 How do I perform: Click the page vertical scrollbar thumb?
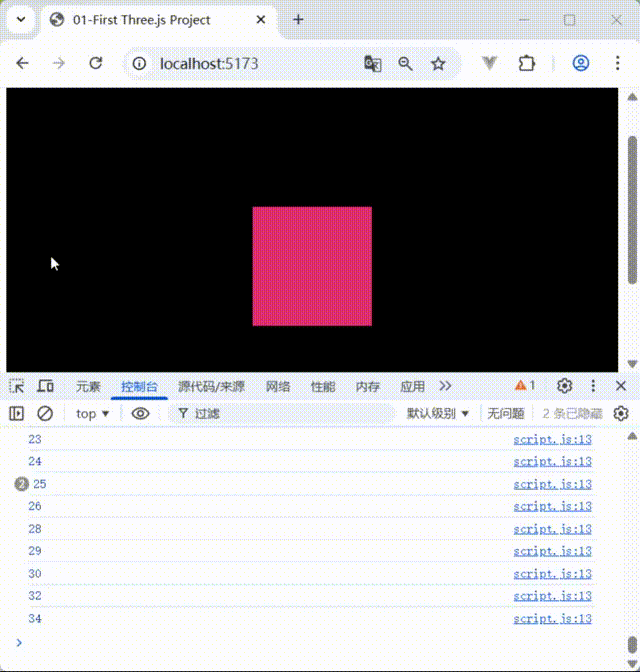[632, 210]
